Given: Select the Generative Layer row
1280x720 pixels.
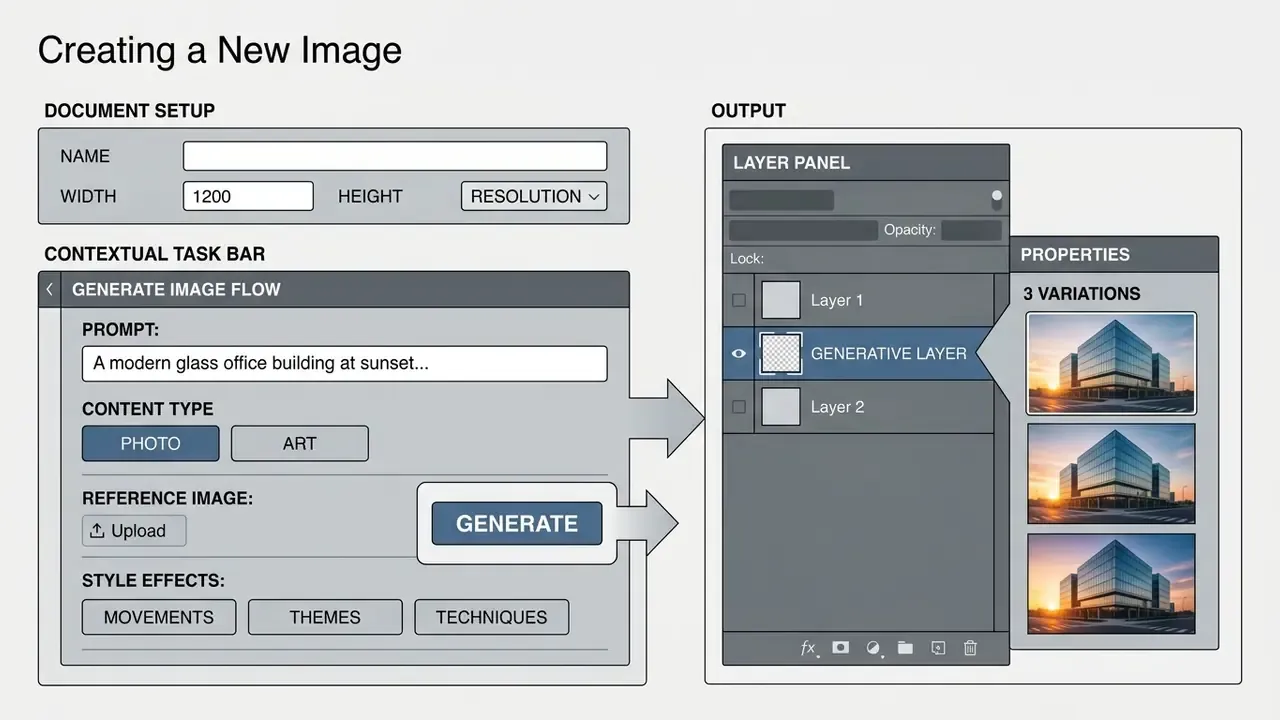Looking at the screenshot, I should pyautogui.click(x=858, y=353).
